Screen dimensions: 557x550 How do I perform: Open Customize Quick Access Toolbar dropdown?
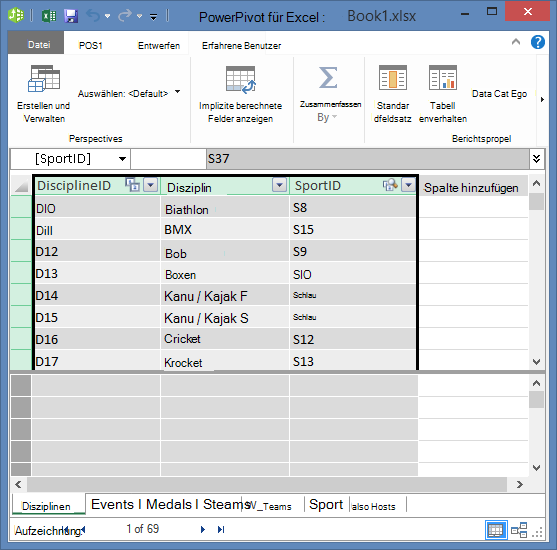153,17
